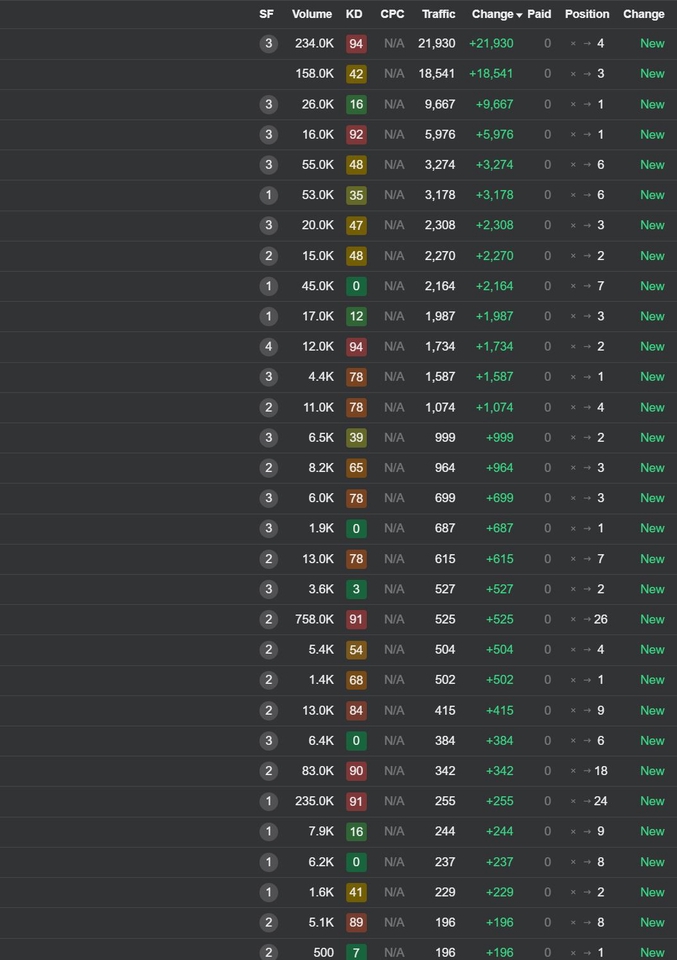Click SF badge 1 in 53.0K volume row
Image resolution: width=677 pixels, height=960 pixels.
click(x=268, y=195)
